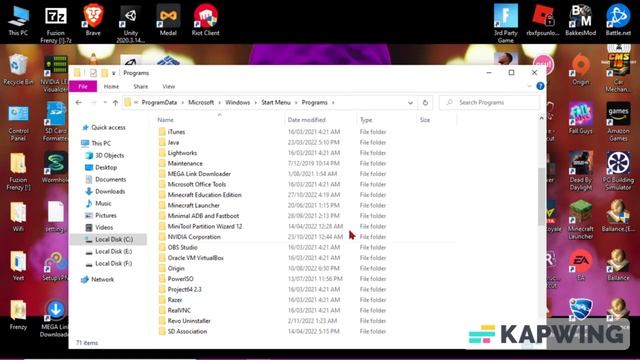Image resolution: width=640 pixels, height=360 pixels.
Task: Refresh the Programs folder view
Action: coord(425,102)
